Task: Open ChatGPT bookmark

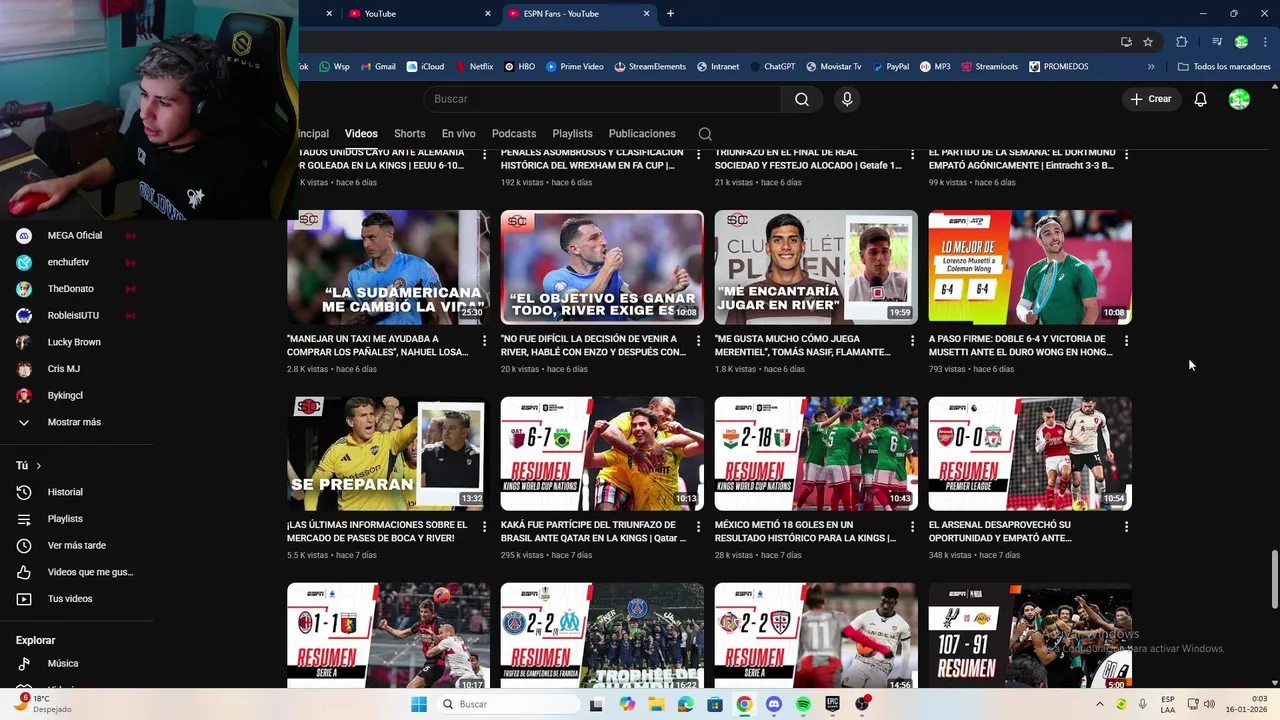Action: point(771,67)
